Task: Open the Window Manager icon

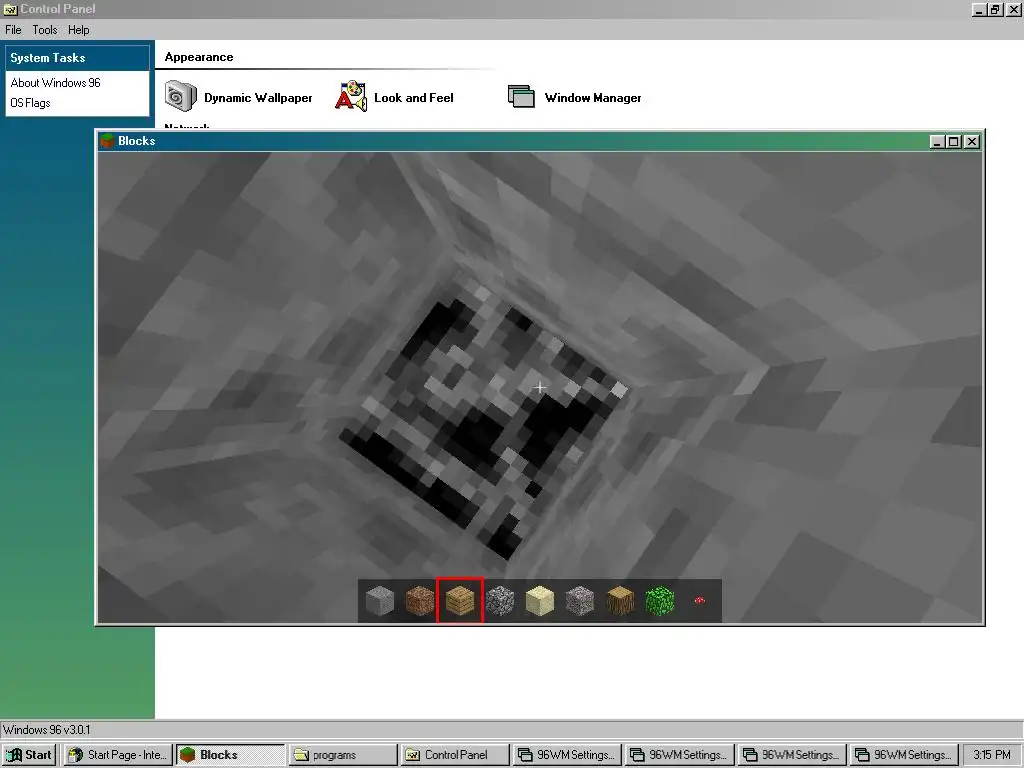Action: 521,97
